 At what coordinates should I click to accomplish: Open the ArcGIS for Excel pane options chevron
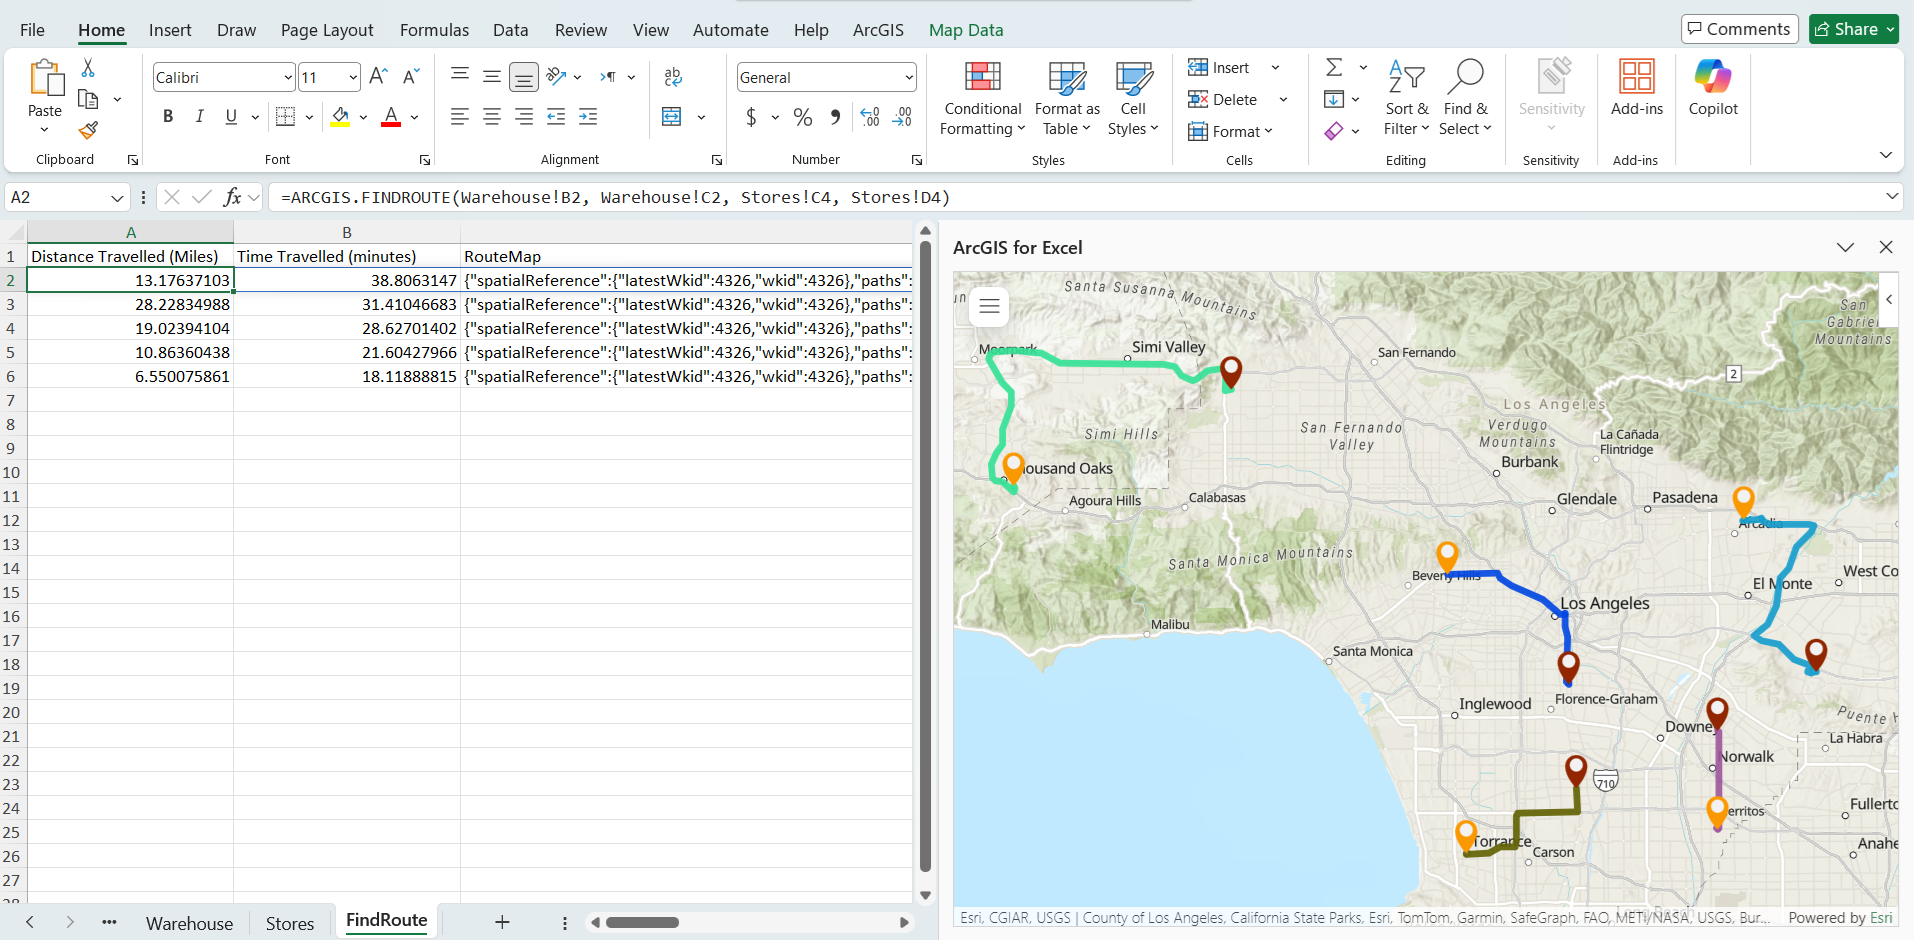tap(1845, 247)
